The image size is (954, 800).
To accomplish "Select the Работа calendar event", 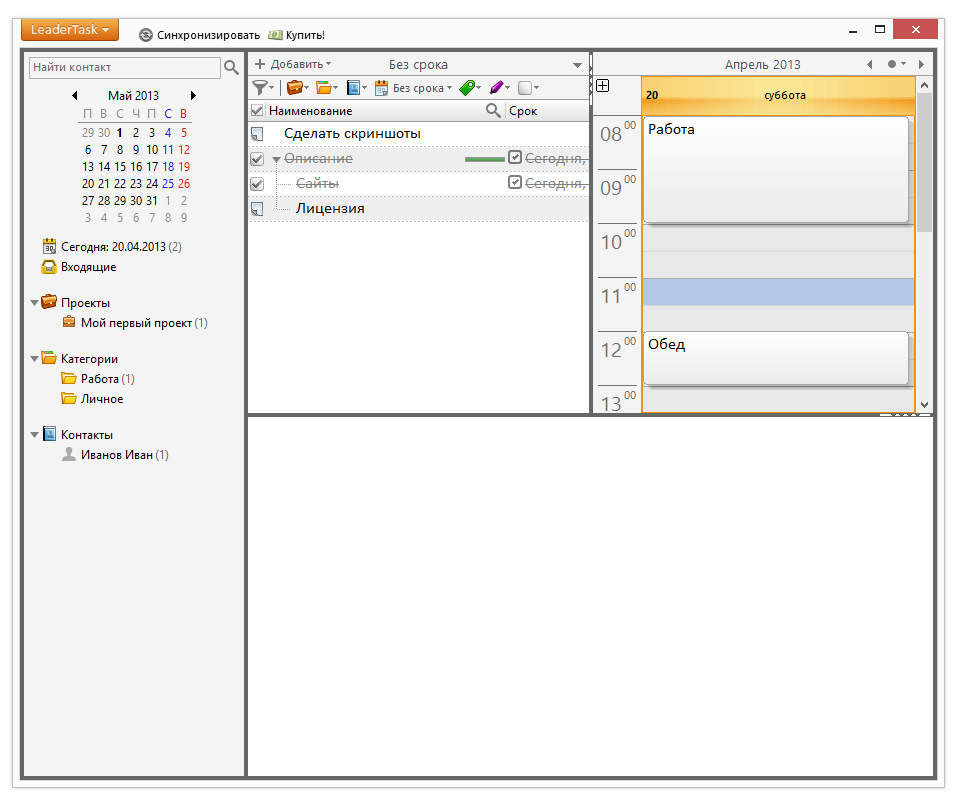I will [x=776, y=169].
